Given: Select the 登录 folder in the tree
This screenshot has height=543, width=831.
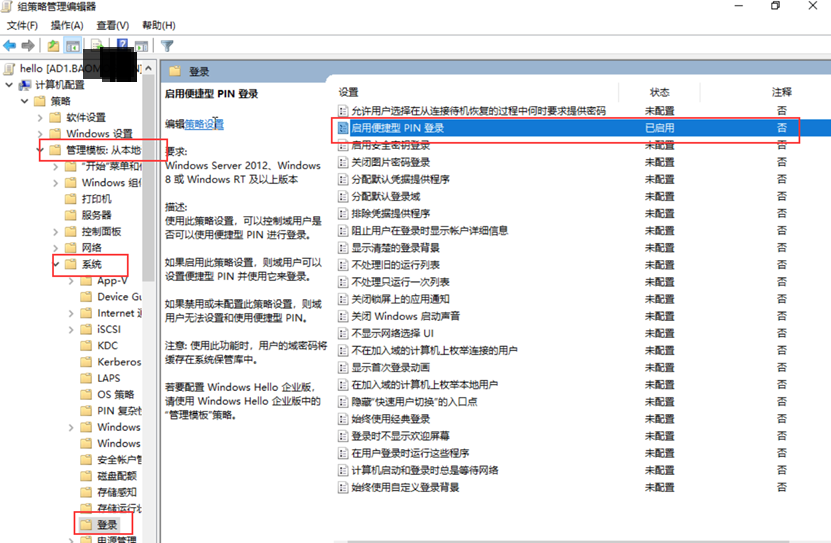Looking at the screenshot, I should coord(107,524).
